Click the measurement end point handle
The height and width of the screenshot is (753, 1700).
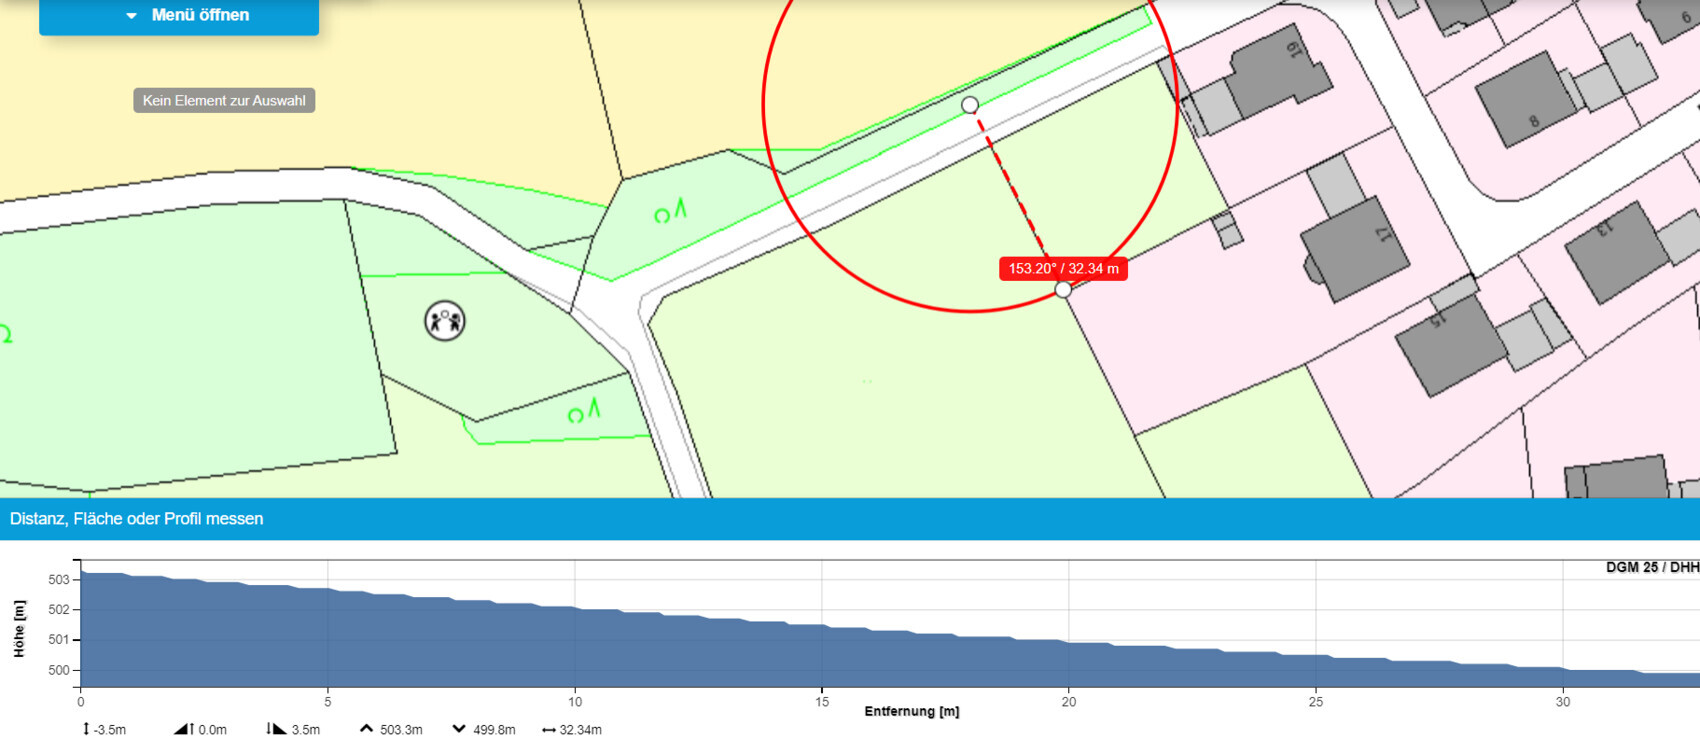coord(1063,289)
